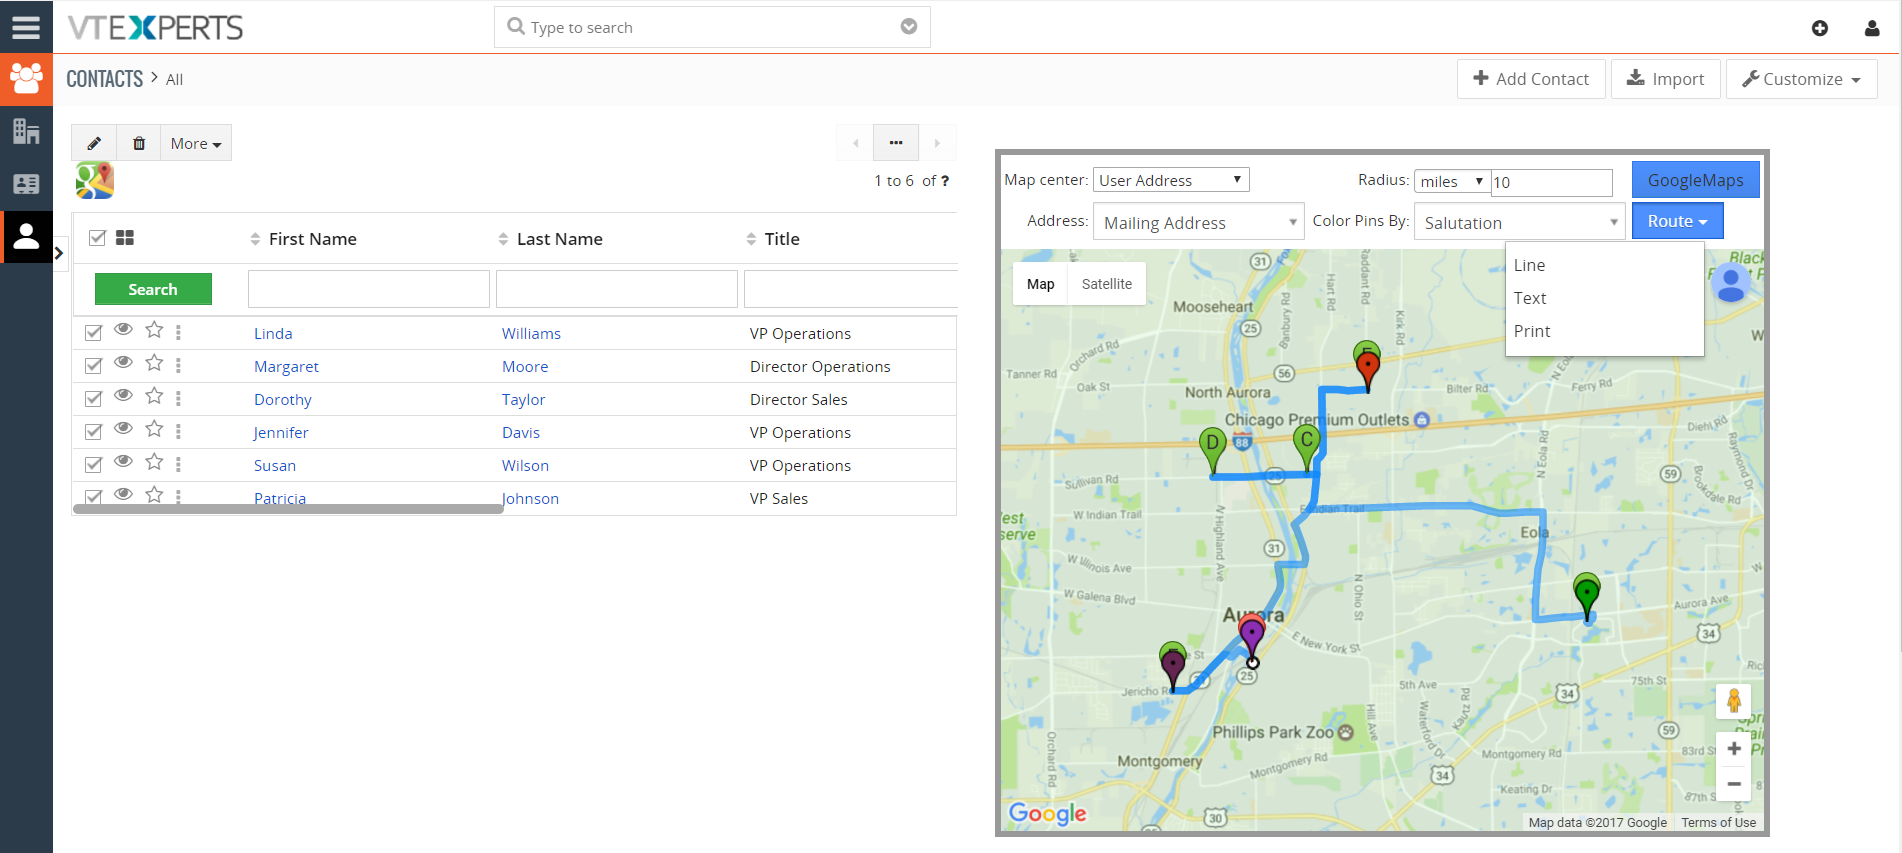
Task: Open the miles radius unit dropdown
Action: pos(1452,181)
